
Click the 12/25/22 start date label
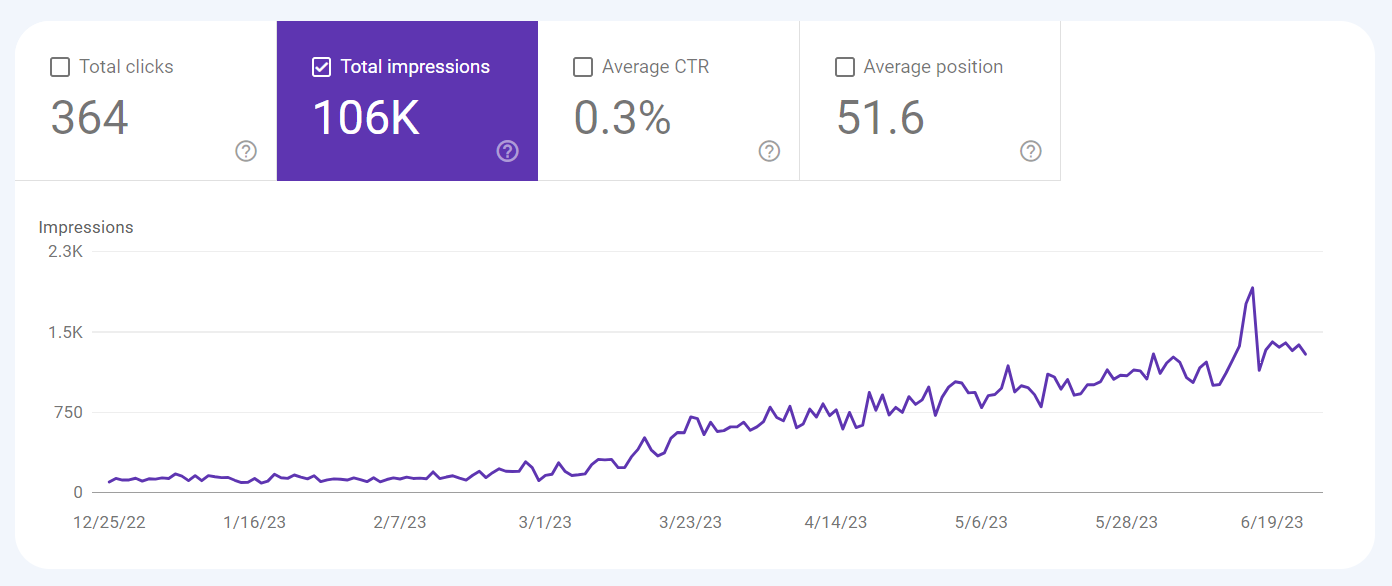109,523
